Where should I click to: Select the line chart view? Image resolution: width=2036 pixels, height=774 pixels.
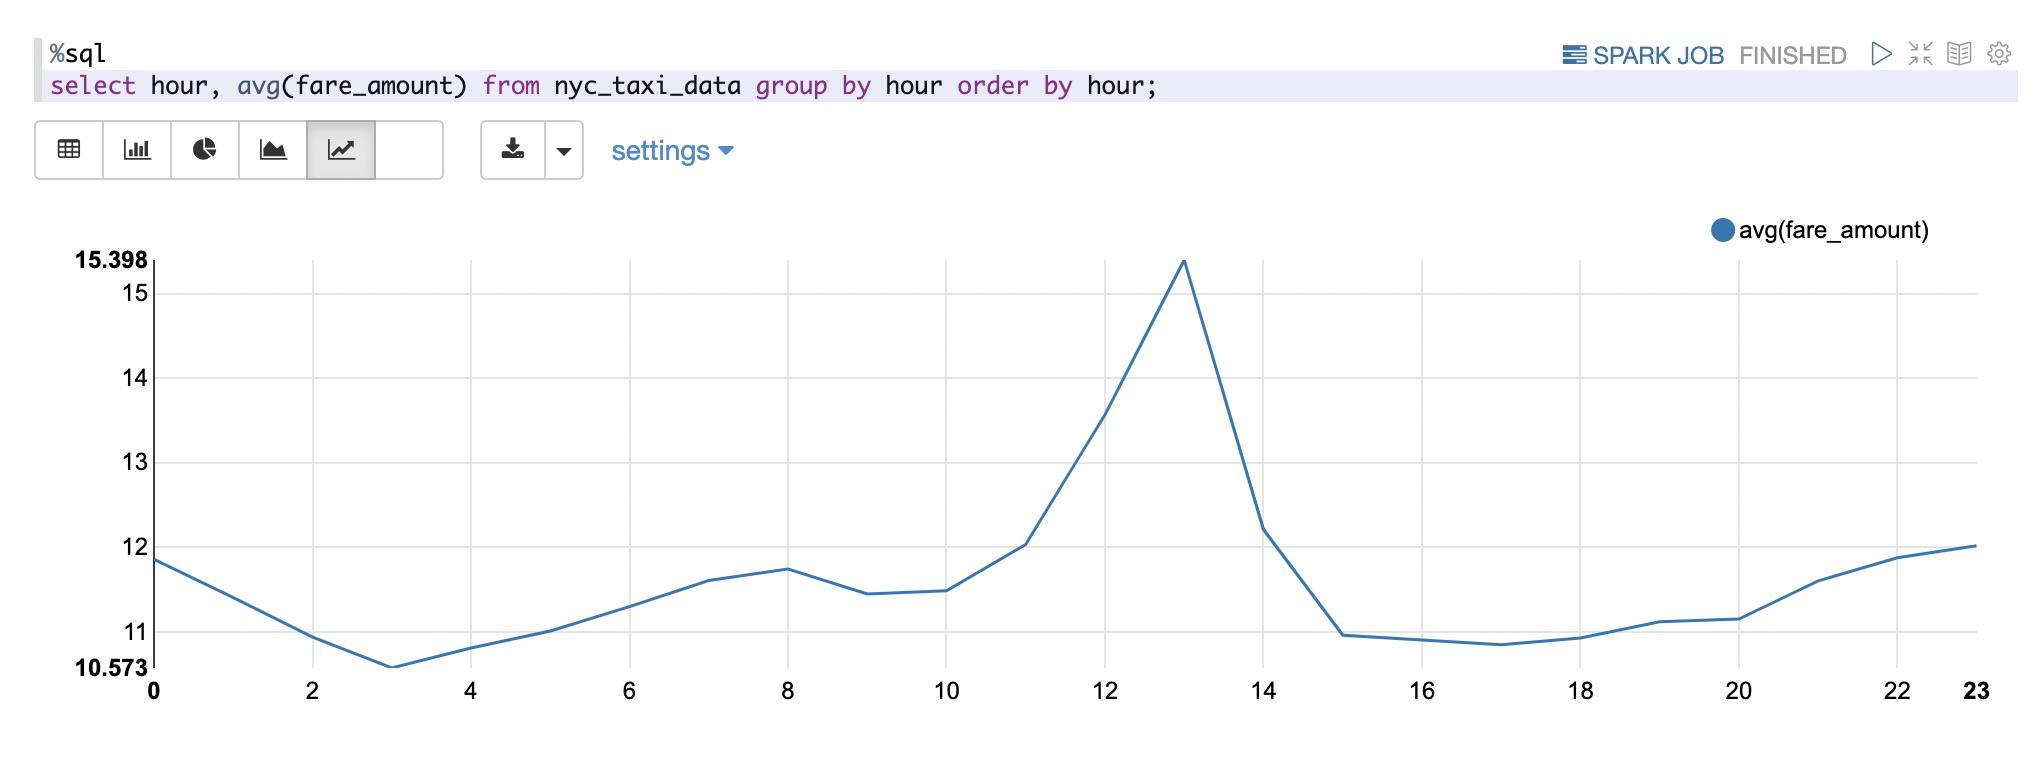click(x=341, y=150)
